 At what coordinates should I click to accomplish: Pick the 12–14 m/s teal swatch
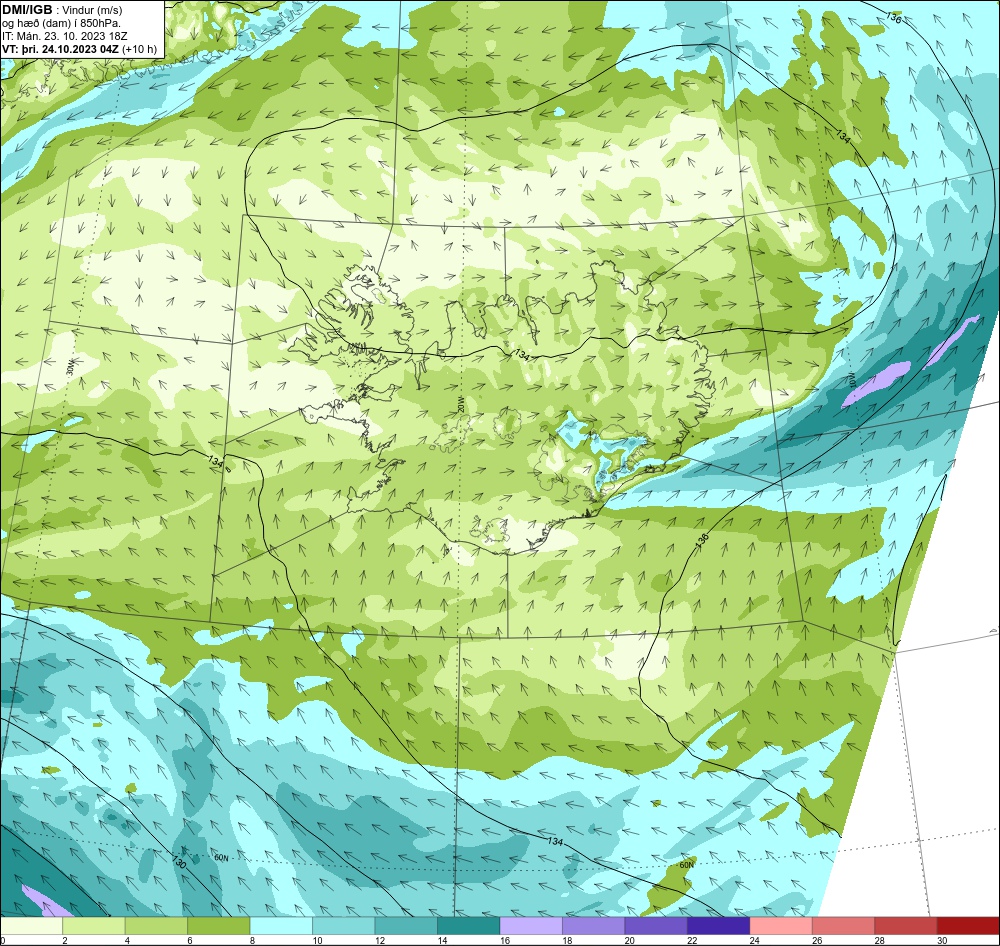click(406, 926)
